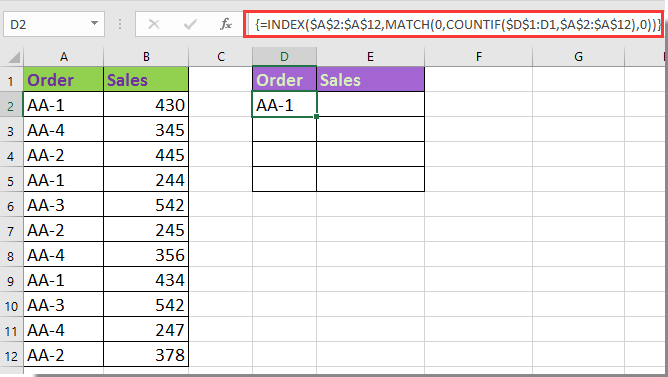Screen dimensions: 668x377
Task: Click inside the Name Box showing D2
Action: [47, 24]
